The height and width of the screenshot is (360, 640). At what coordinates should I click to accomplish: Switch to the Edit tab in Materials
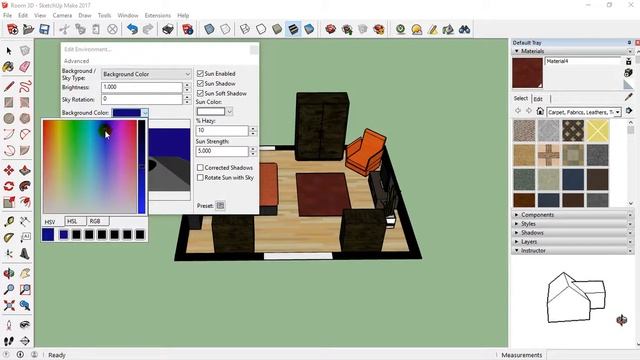tap(538, 99)
